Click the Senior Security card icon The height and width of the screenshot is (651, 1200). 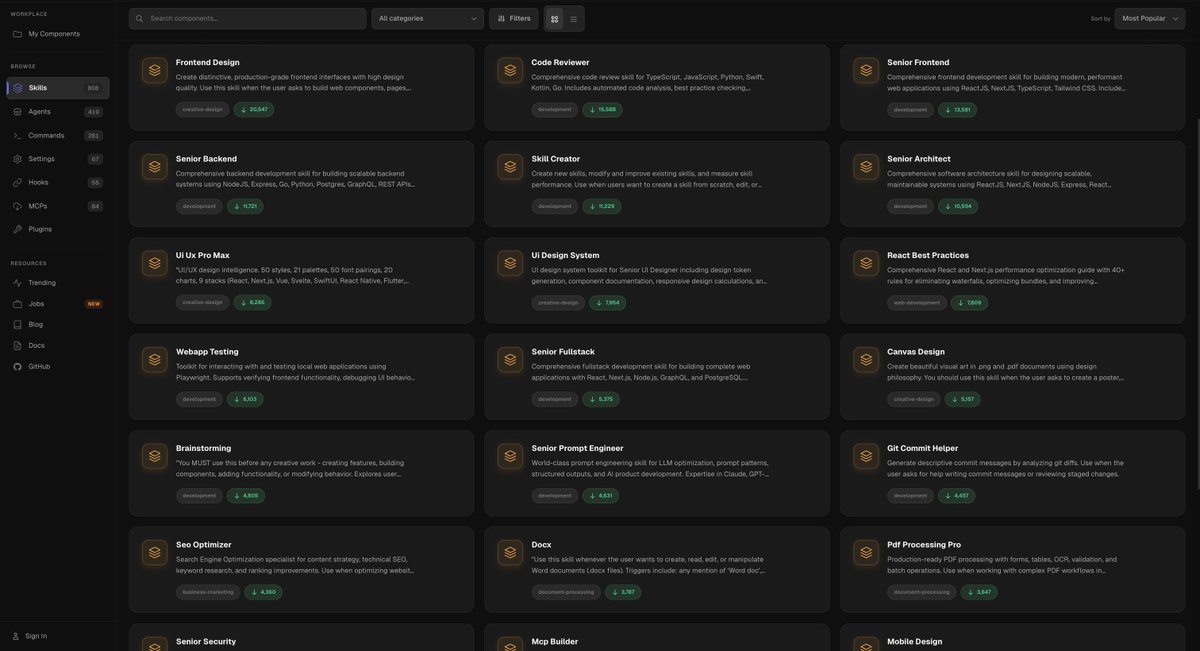(154, 645)
